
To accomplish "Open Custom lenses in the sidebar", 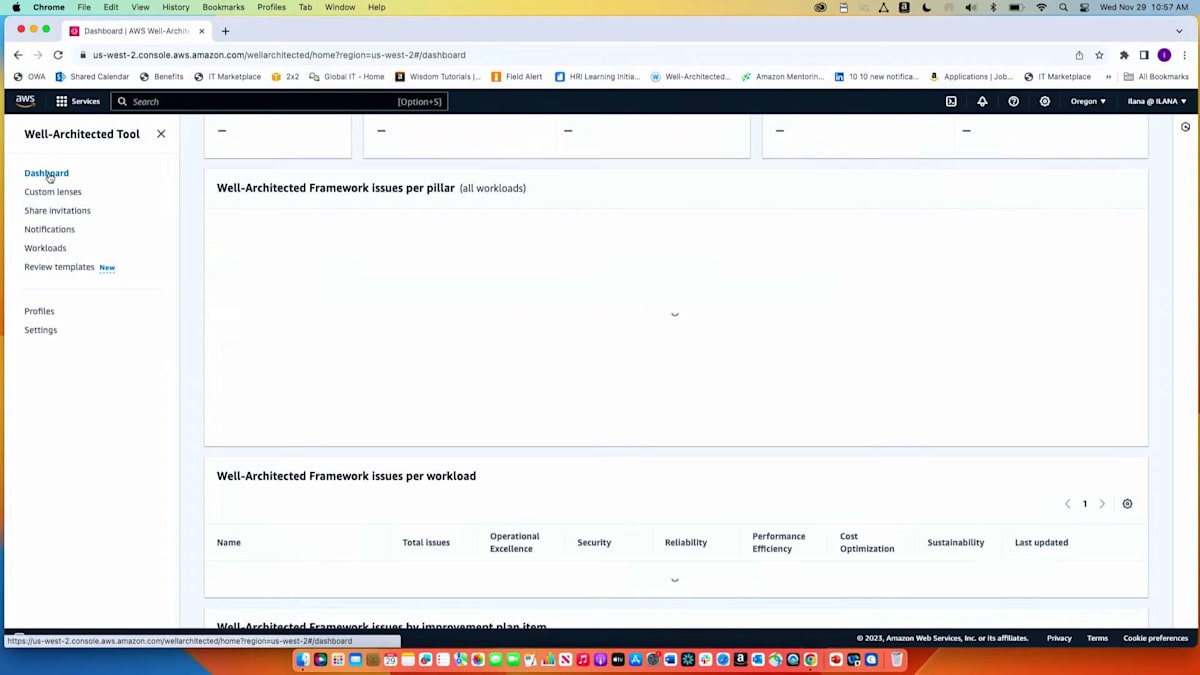I will tap(53, 192).
